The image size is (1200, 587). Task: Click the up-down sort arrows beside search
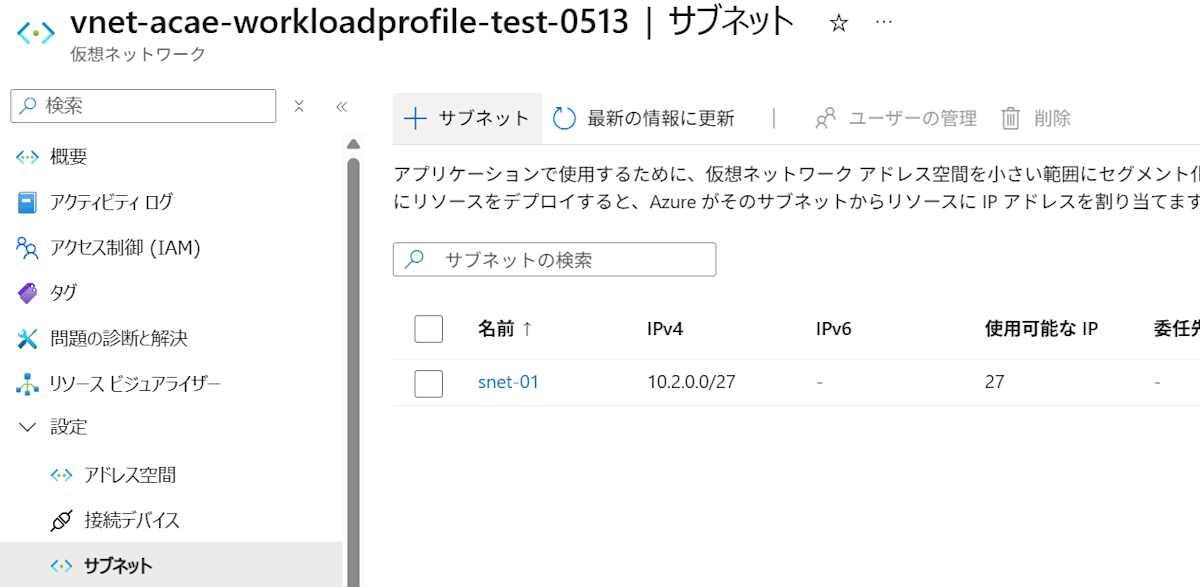(x=299, y=106)
